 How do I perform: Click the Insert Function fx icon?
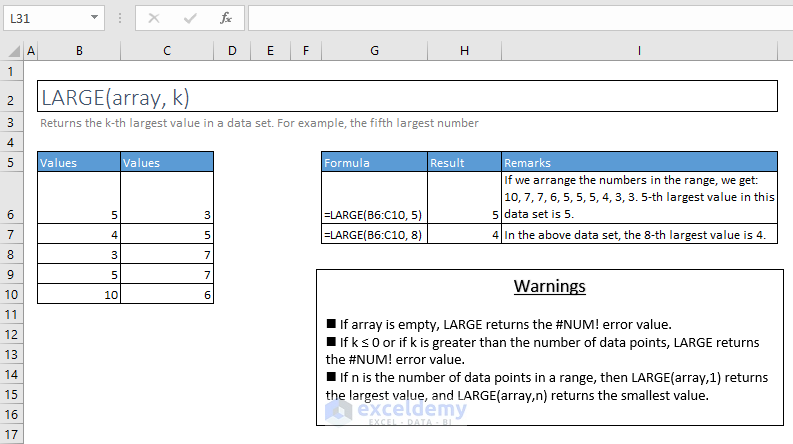click(x=226, y=19)
